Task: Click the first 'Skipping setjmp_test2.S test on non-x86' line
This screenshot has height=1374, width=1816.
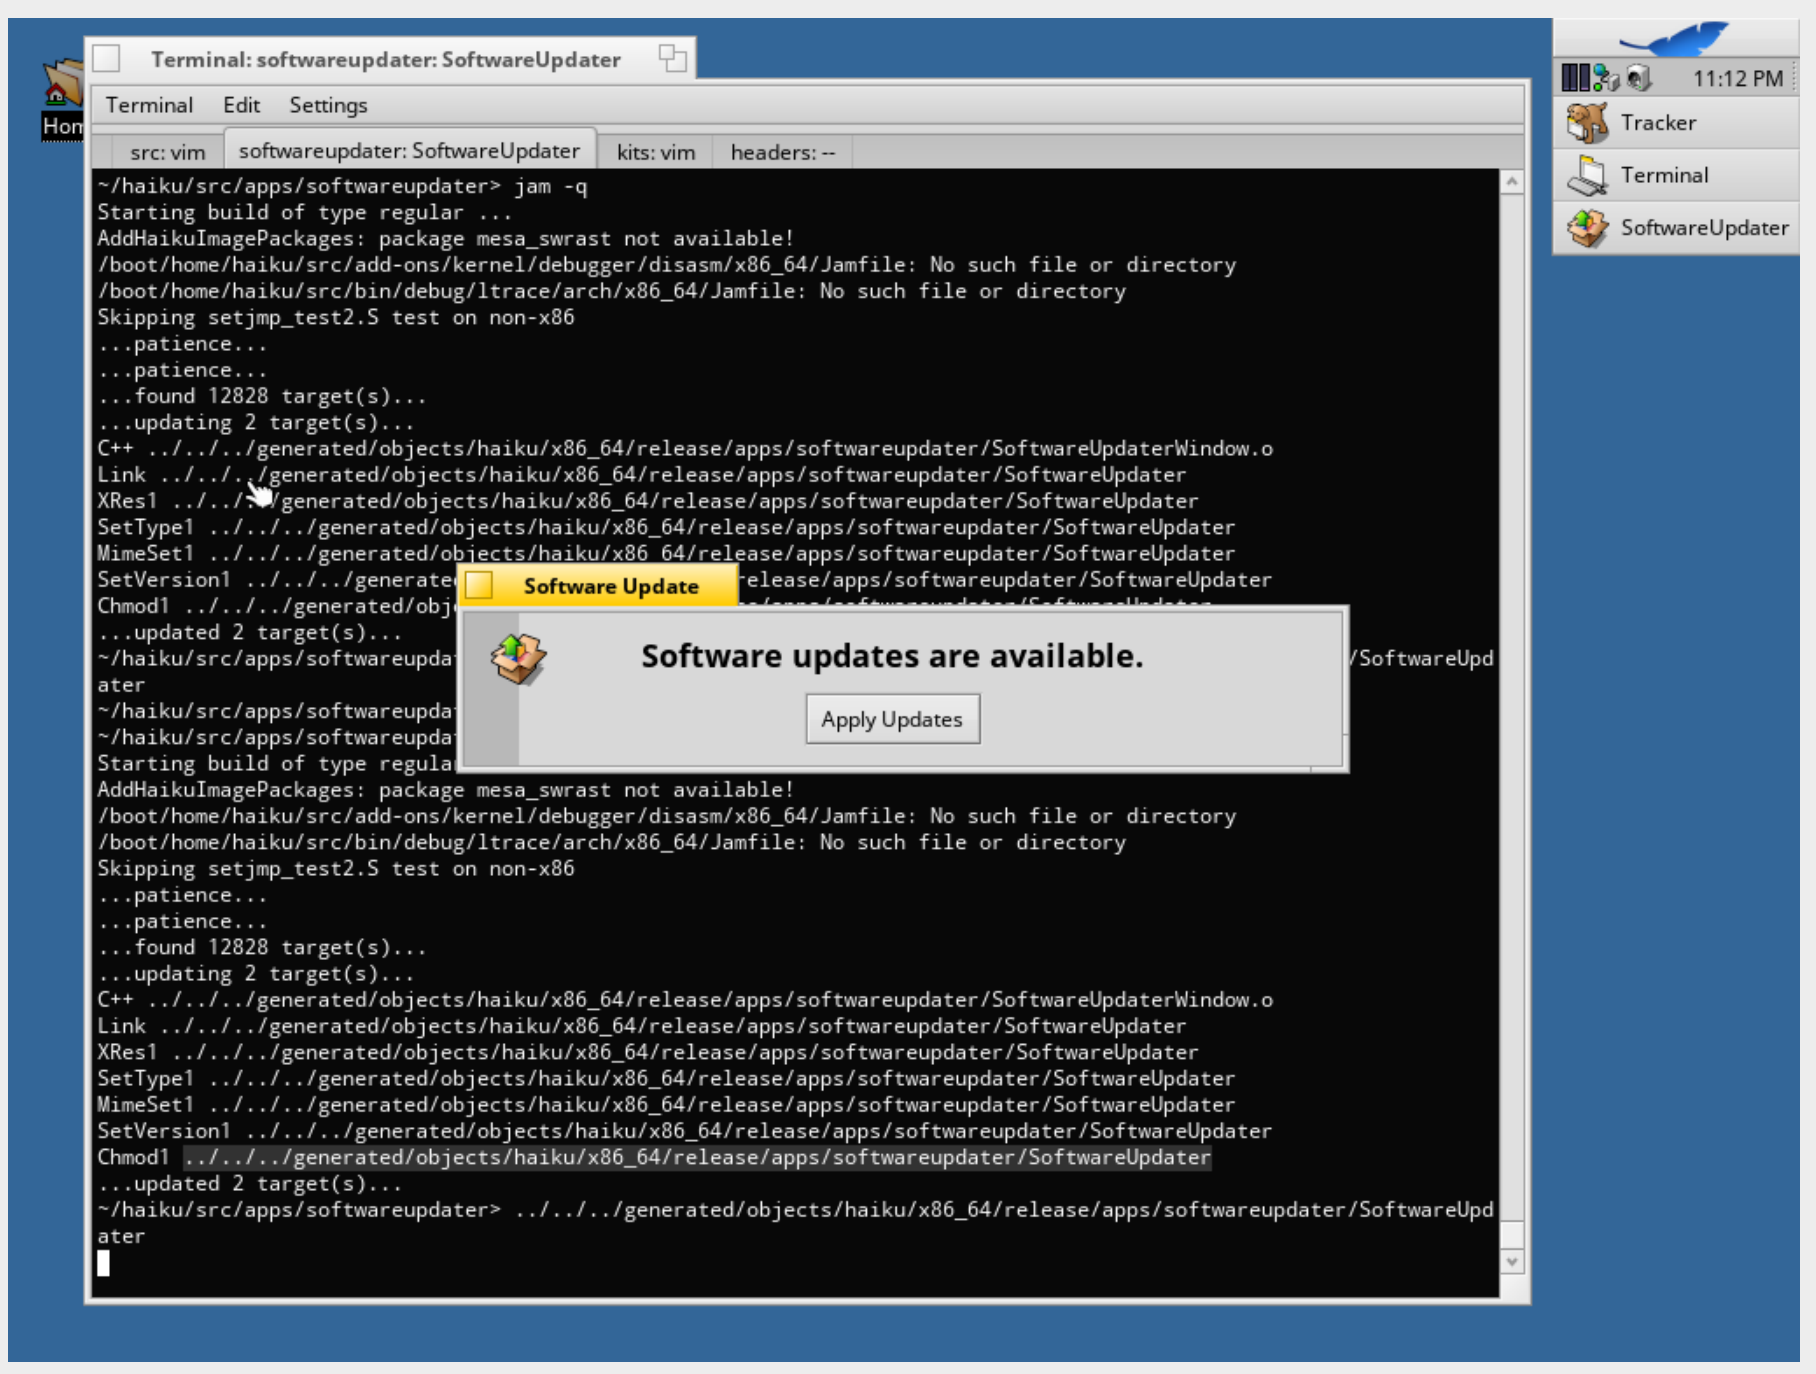Action: pyautogui.click(x=336, y=317)
